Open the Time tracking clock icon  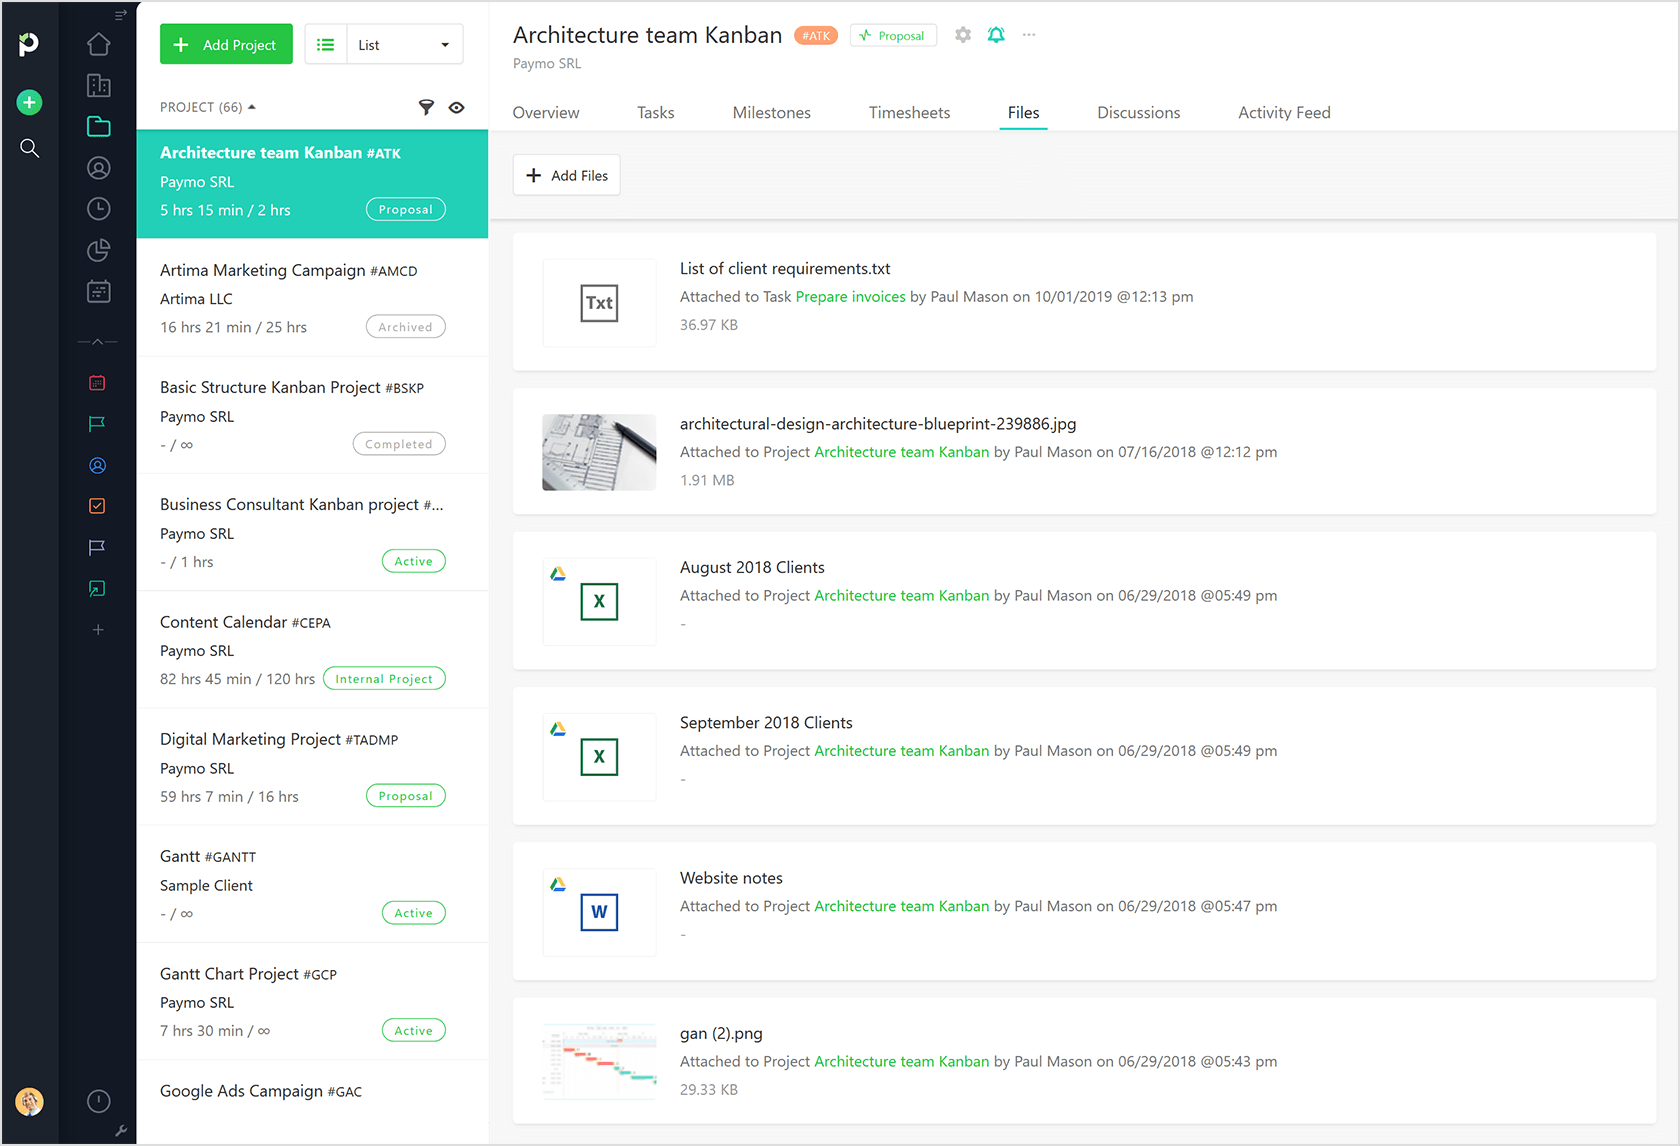[98, 209]
